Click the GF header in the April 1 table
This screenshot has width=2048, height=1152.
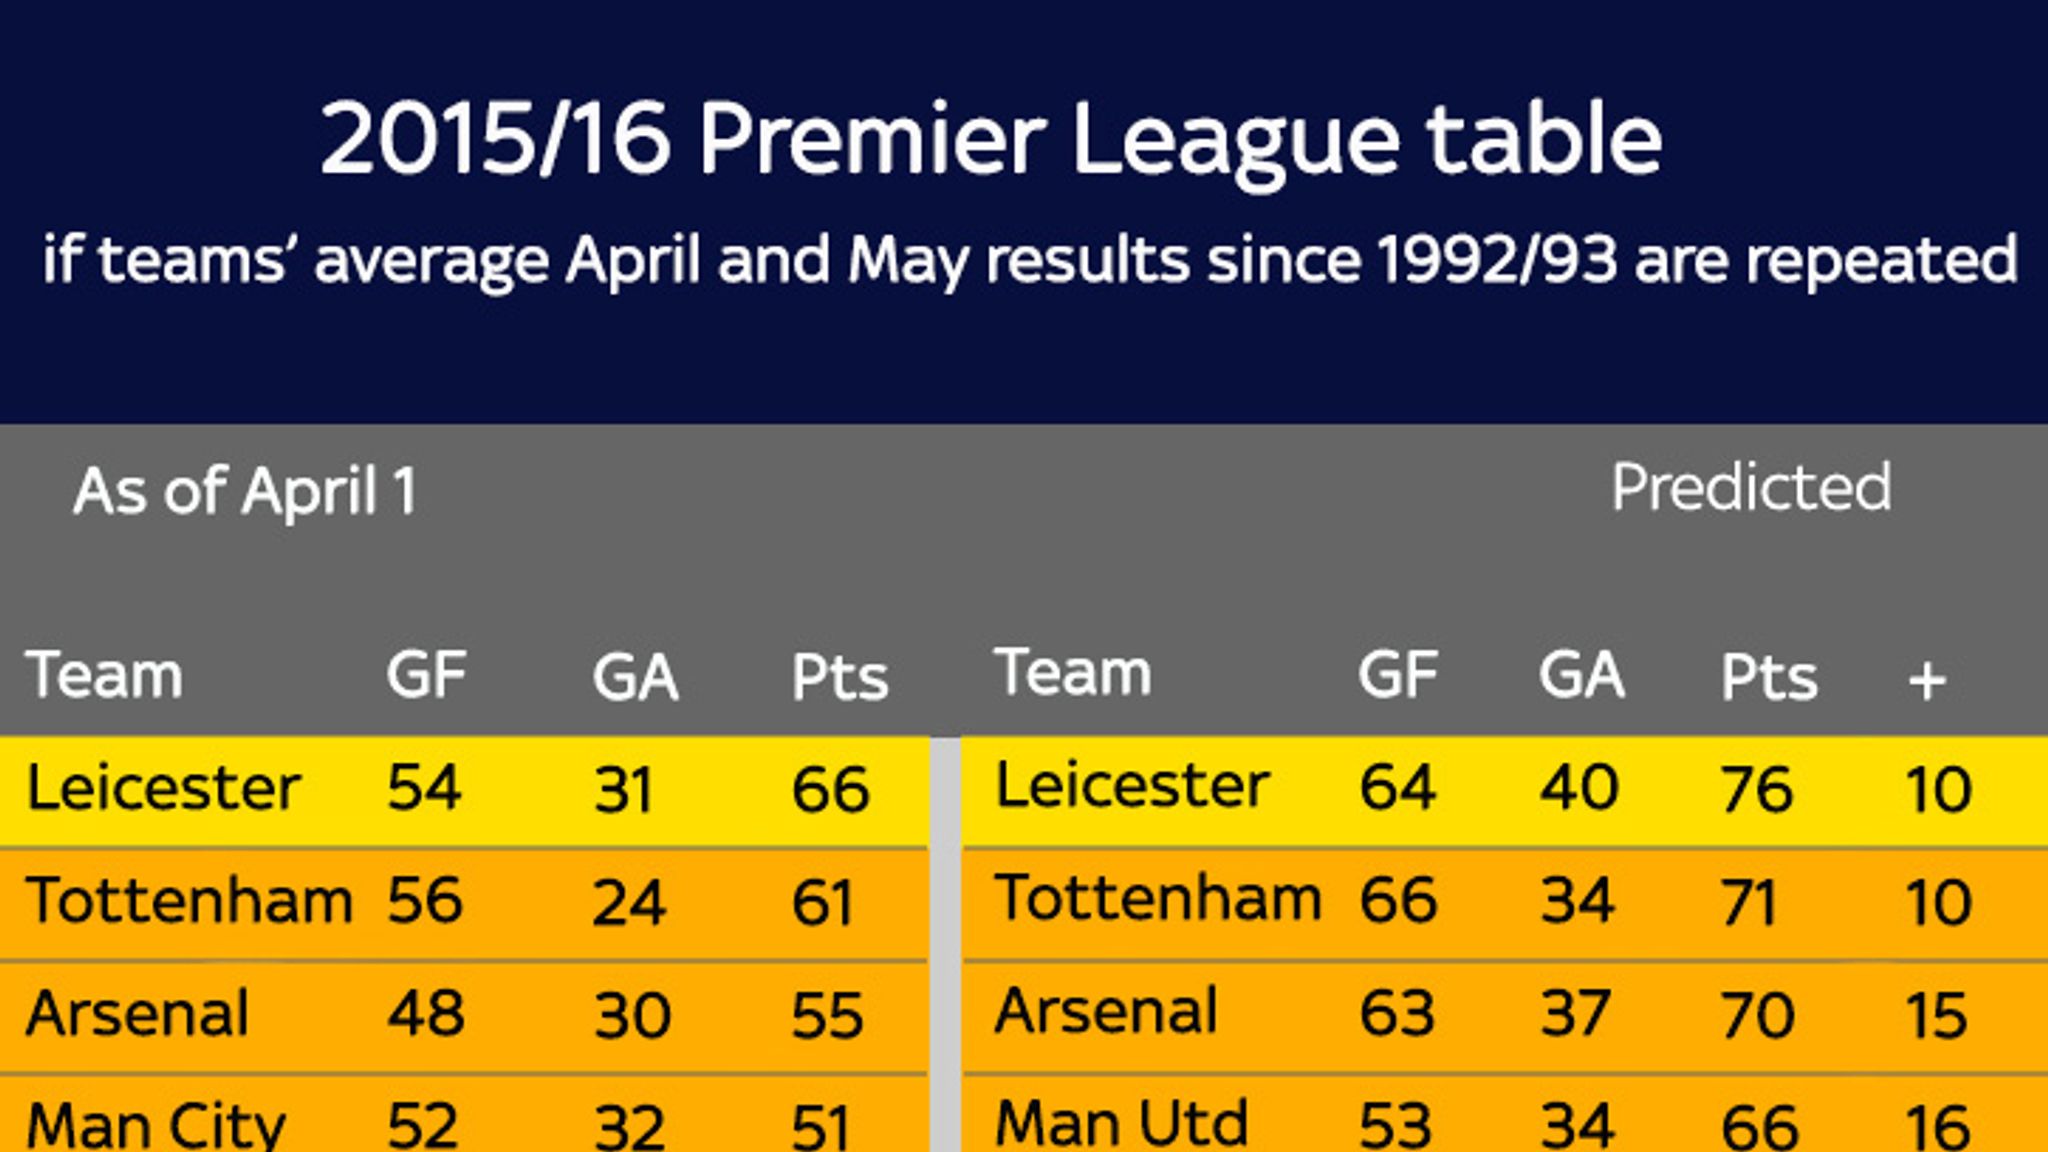(x=426, y=675)
